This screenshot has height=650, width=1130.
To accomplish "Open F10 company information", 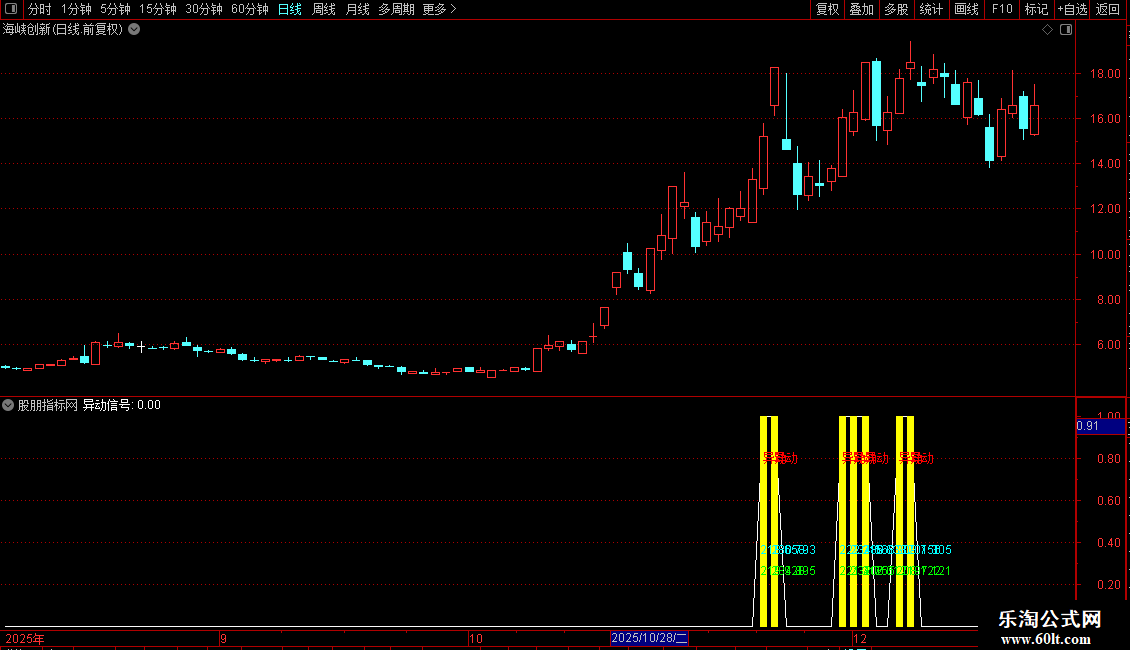I will [x=1002, y=9].
